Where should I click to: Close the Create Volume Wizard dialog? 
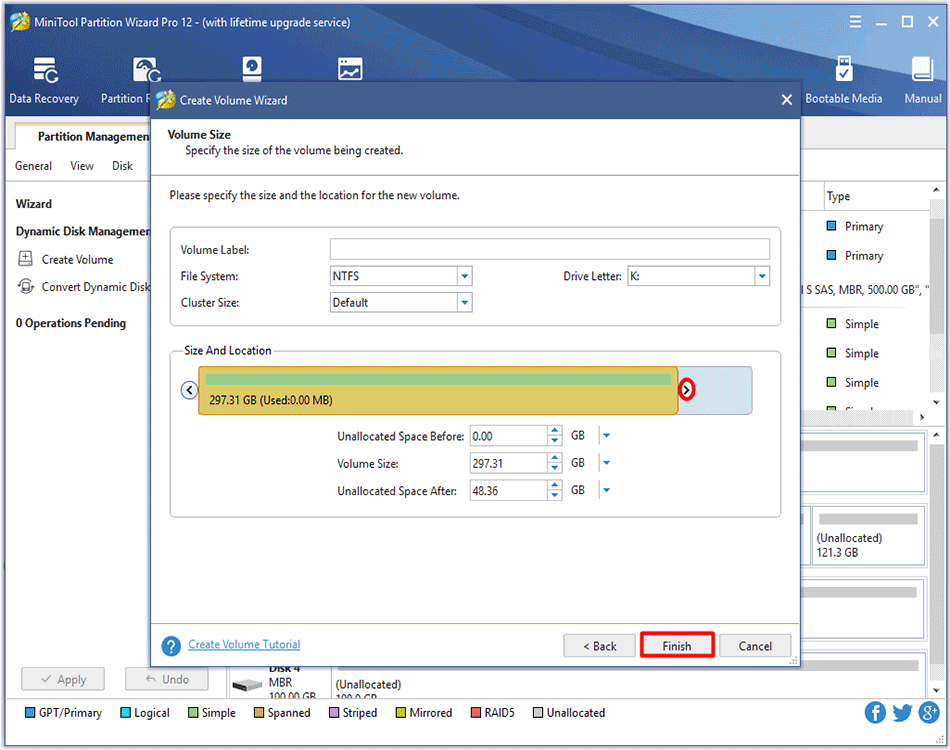pos(786,99)
